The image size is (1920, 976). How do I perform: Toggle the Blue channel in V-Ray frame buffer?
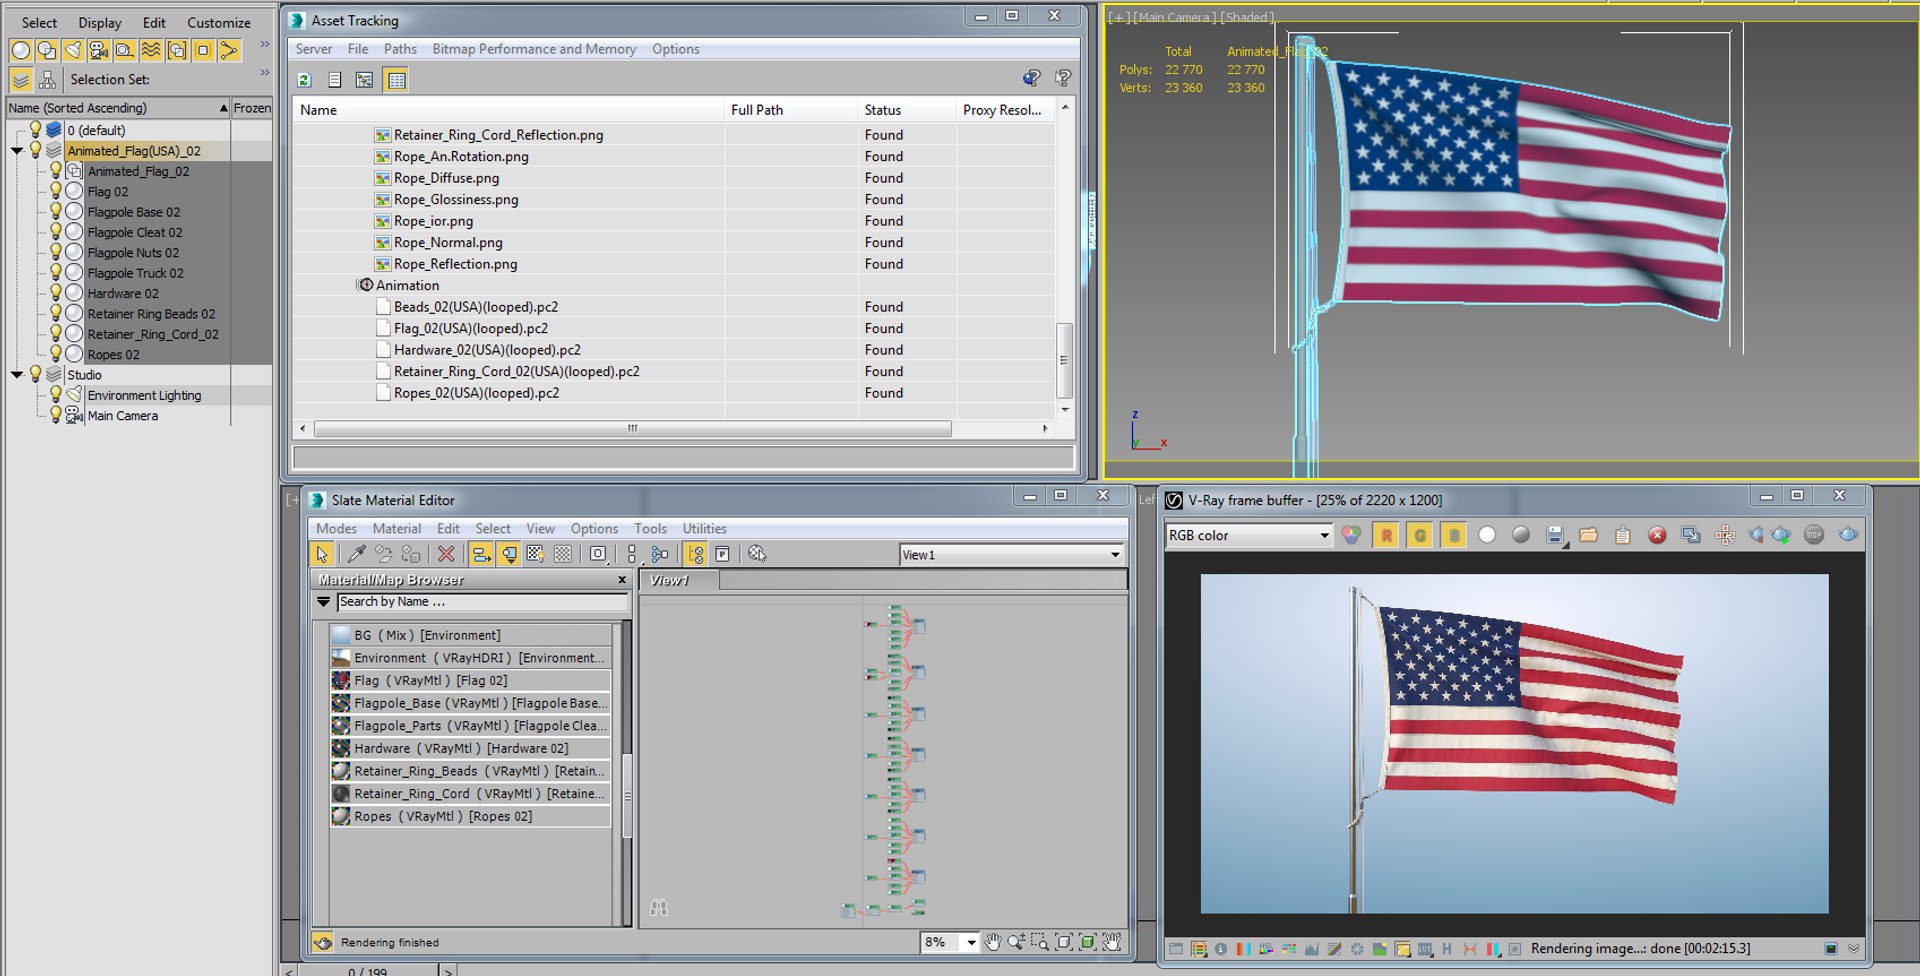(1454, 535)
